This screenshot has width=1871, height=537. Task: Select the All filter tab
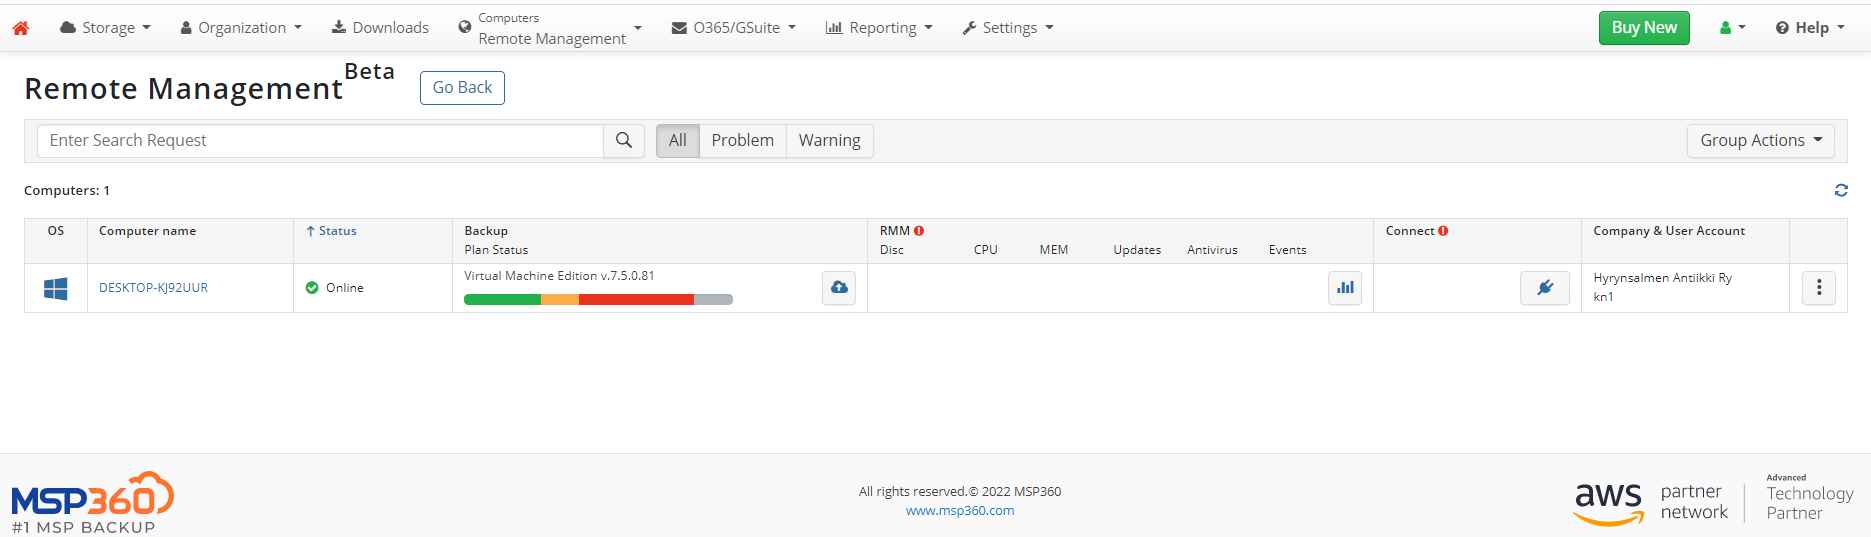click(x=678, y=141)
